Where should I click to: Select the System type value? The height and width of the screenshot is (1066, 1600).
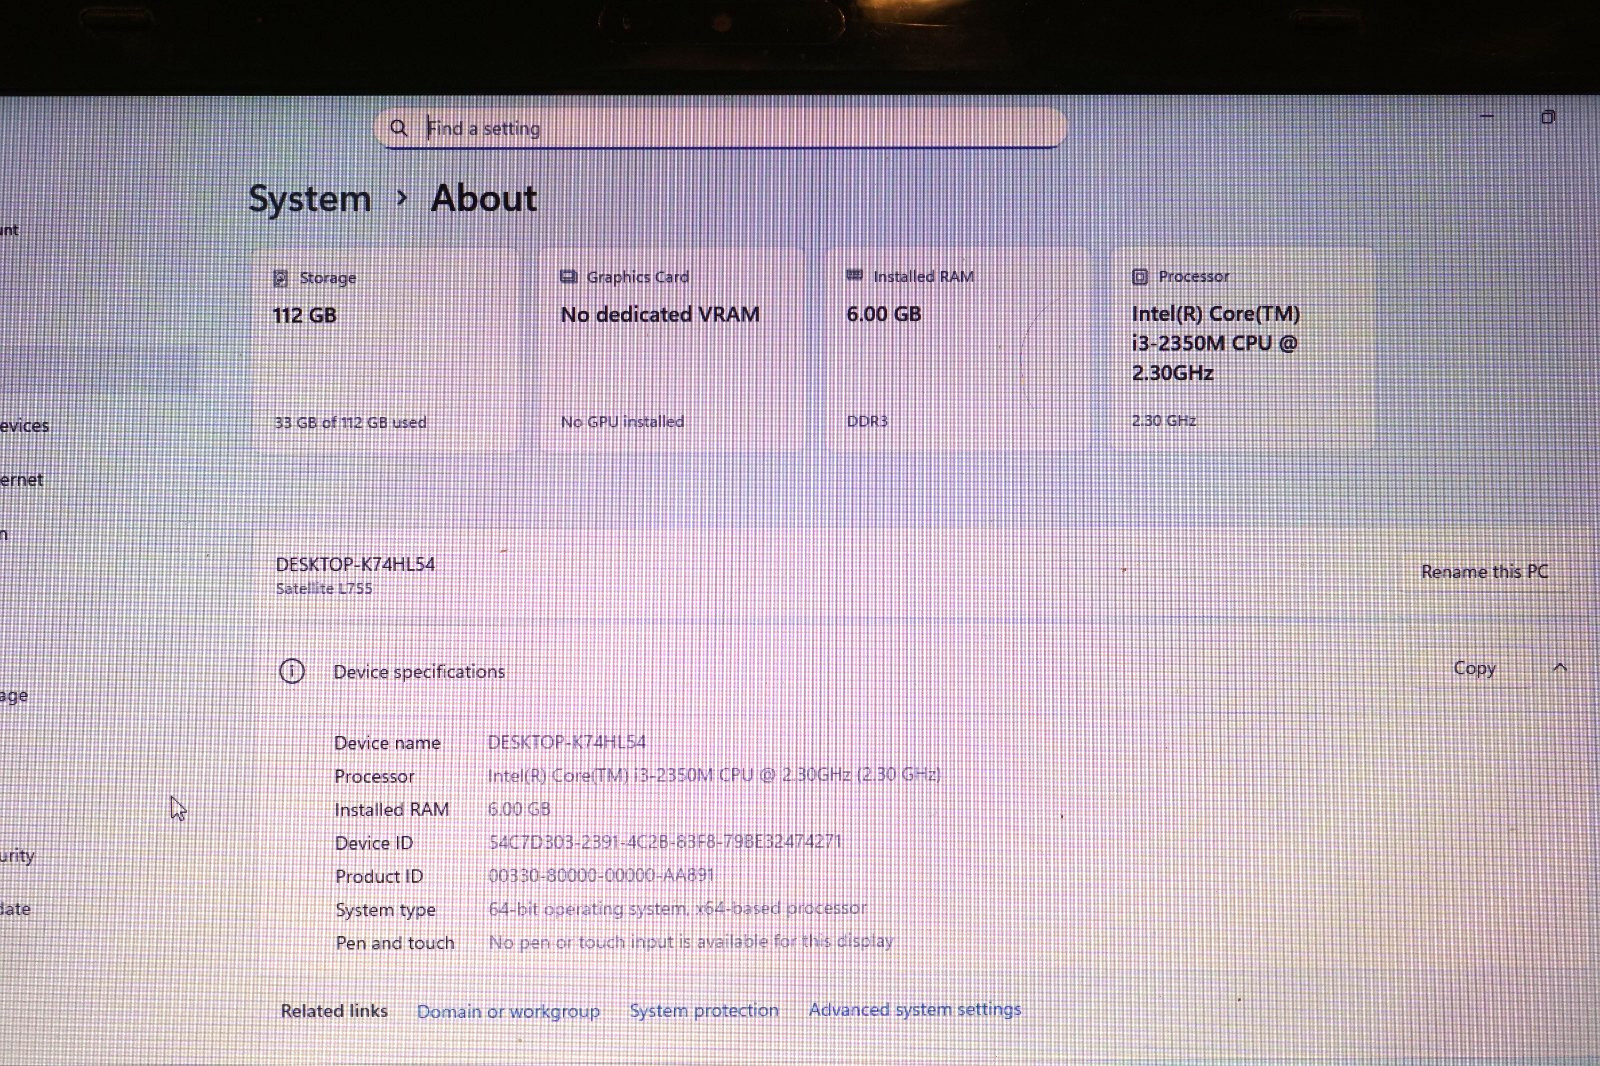(x=677, y=908)
